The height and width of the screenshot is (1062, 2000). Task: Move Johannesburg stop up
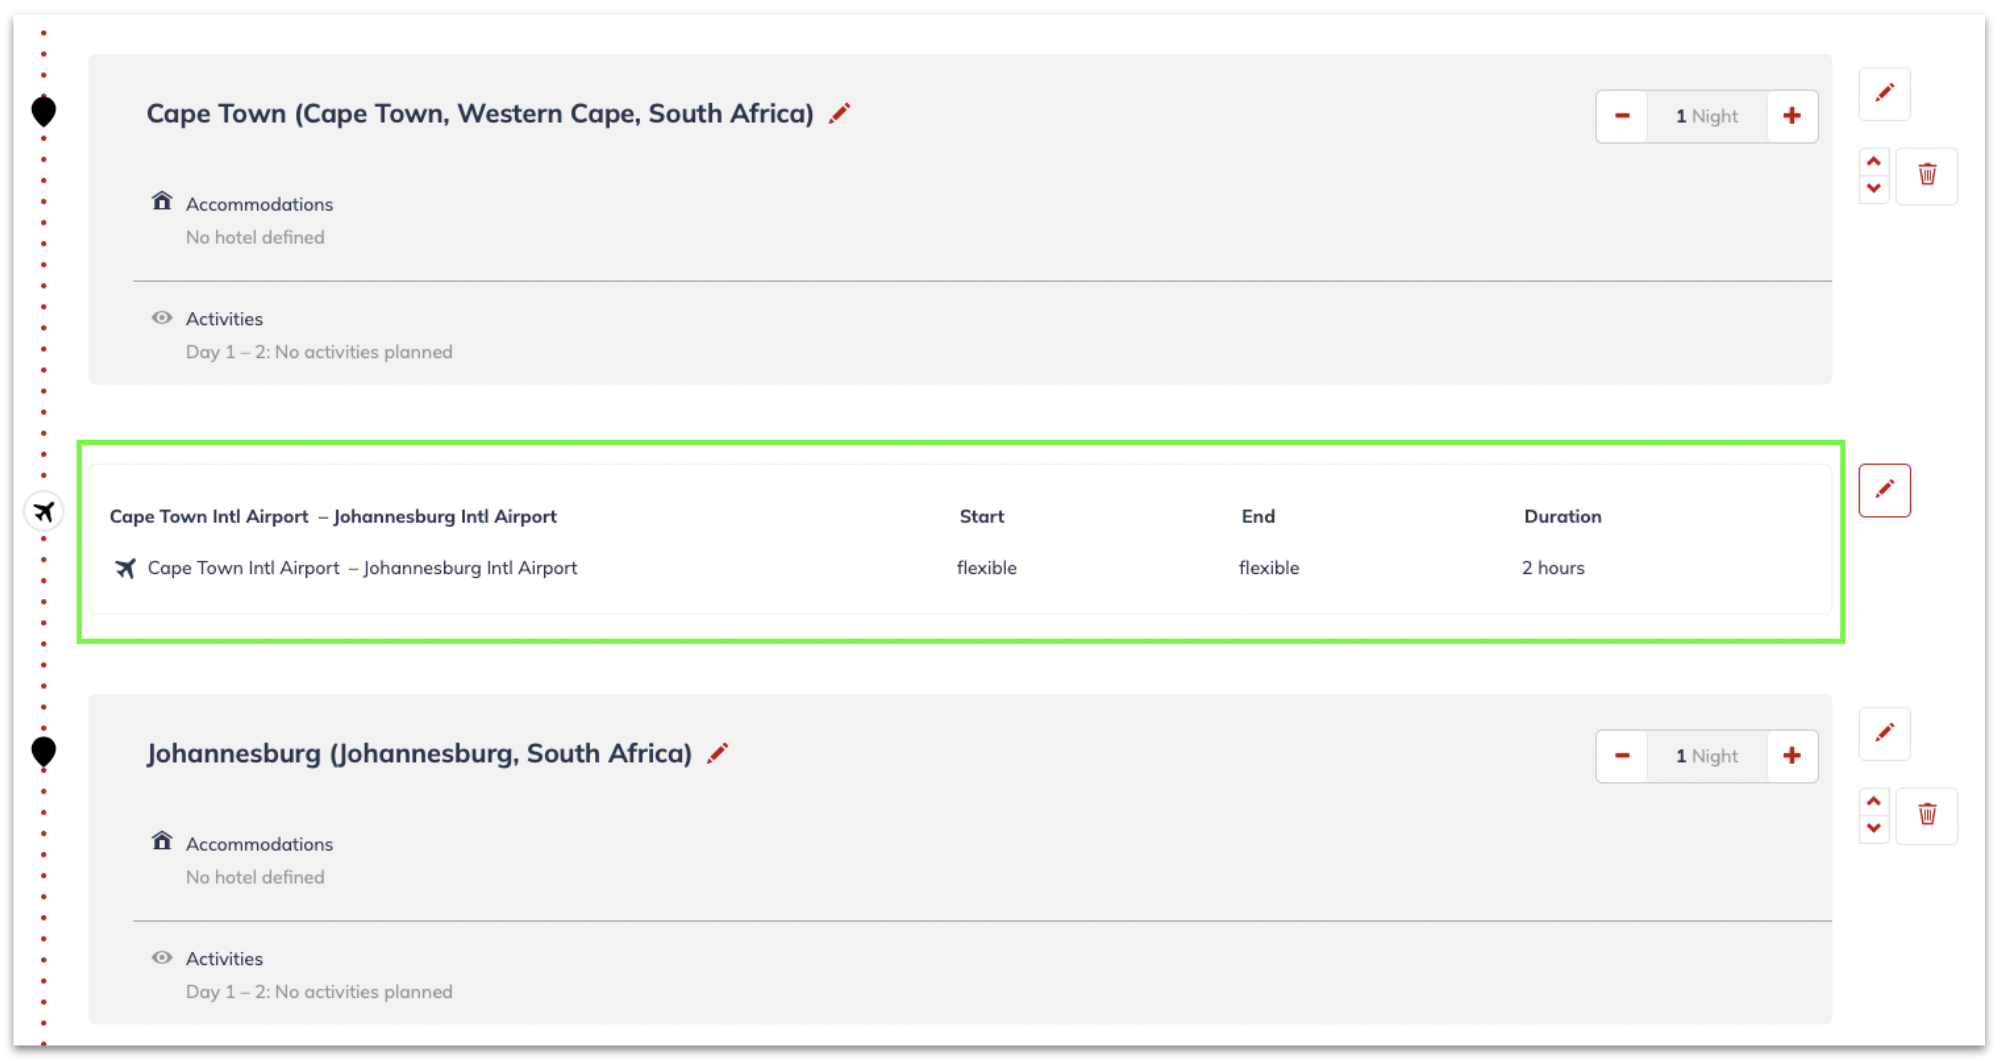[1874, 801]
